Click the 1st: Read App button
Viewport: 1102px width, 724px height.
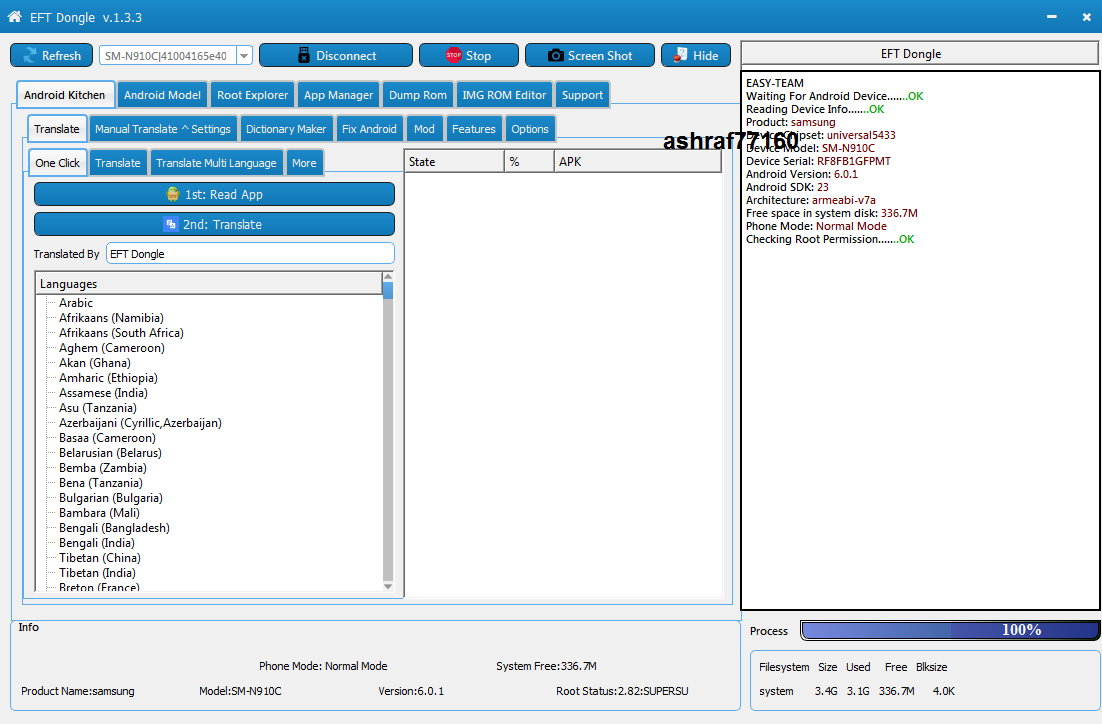tap(214, 194)
